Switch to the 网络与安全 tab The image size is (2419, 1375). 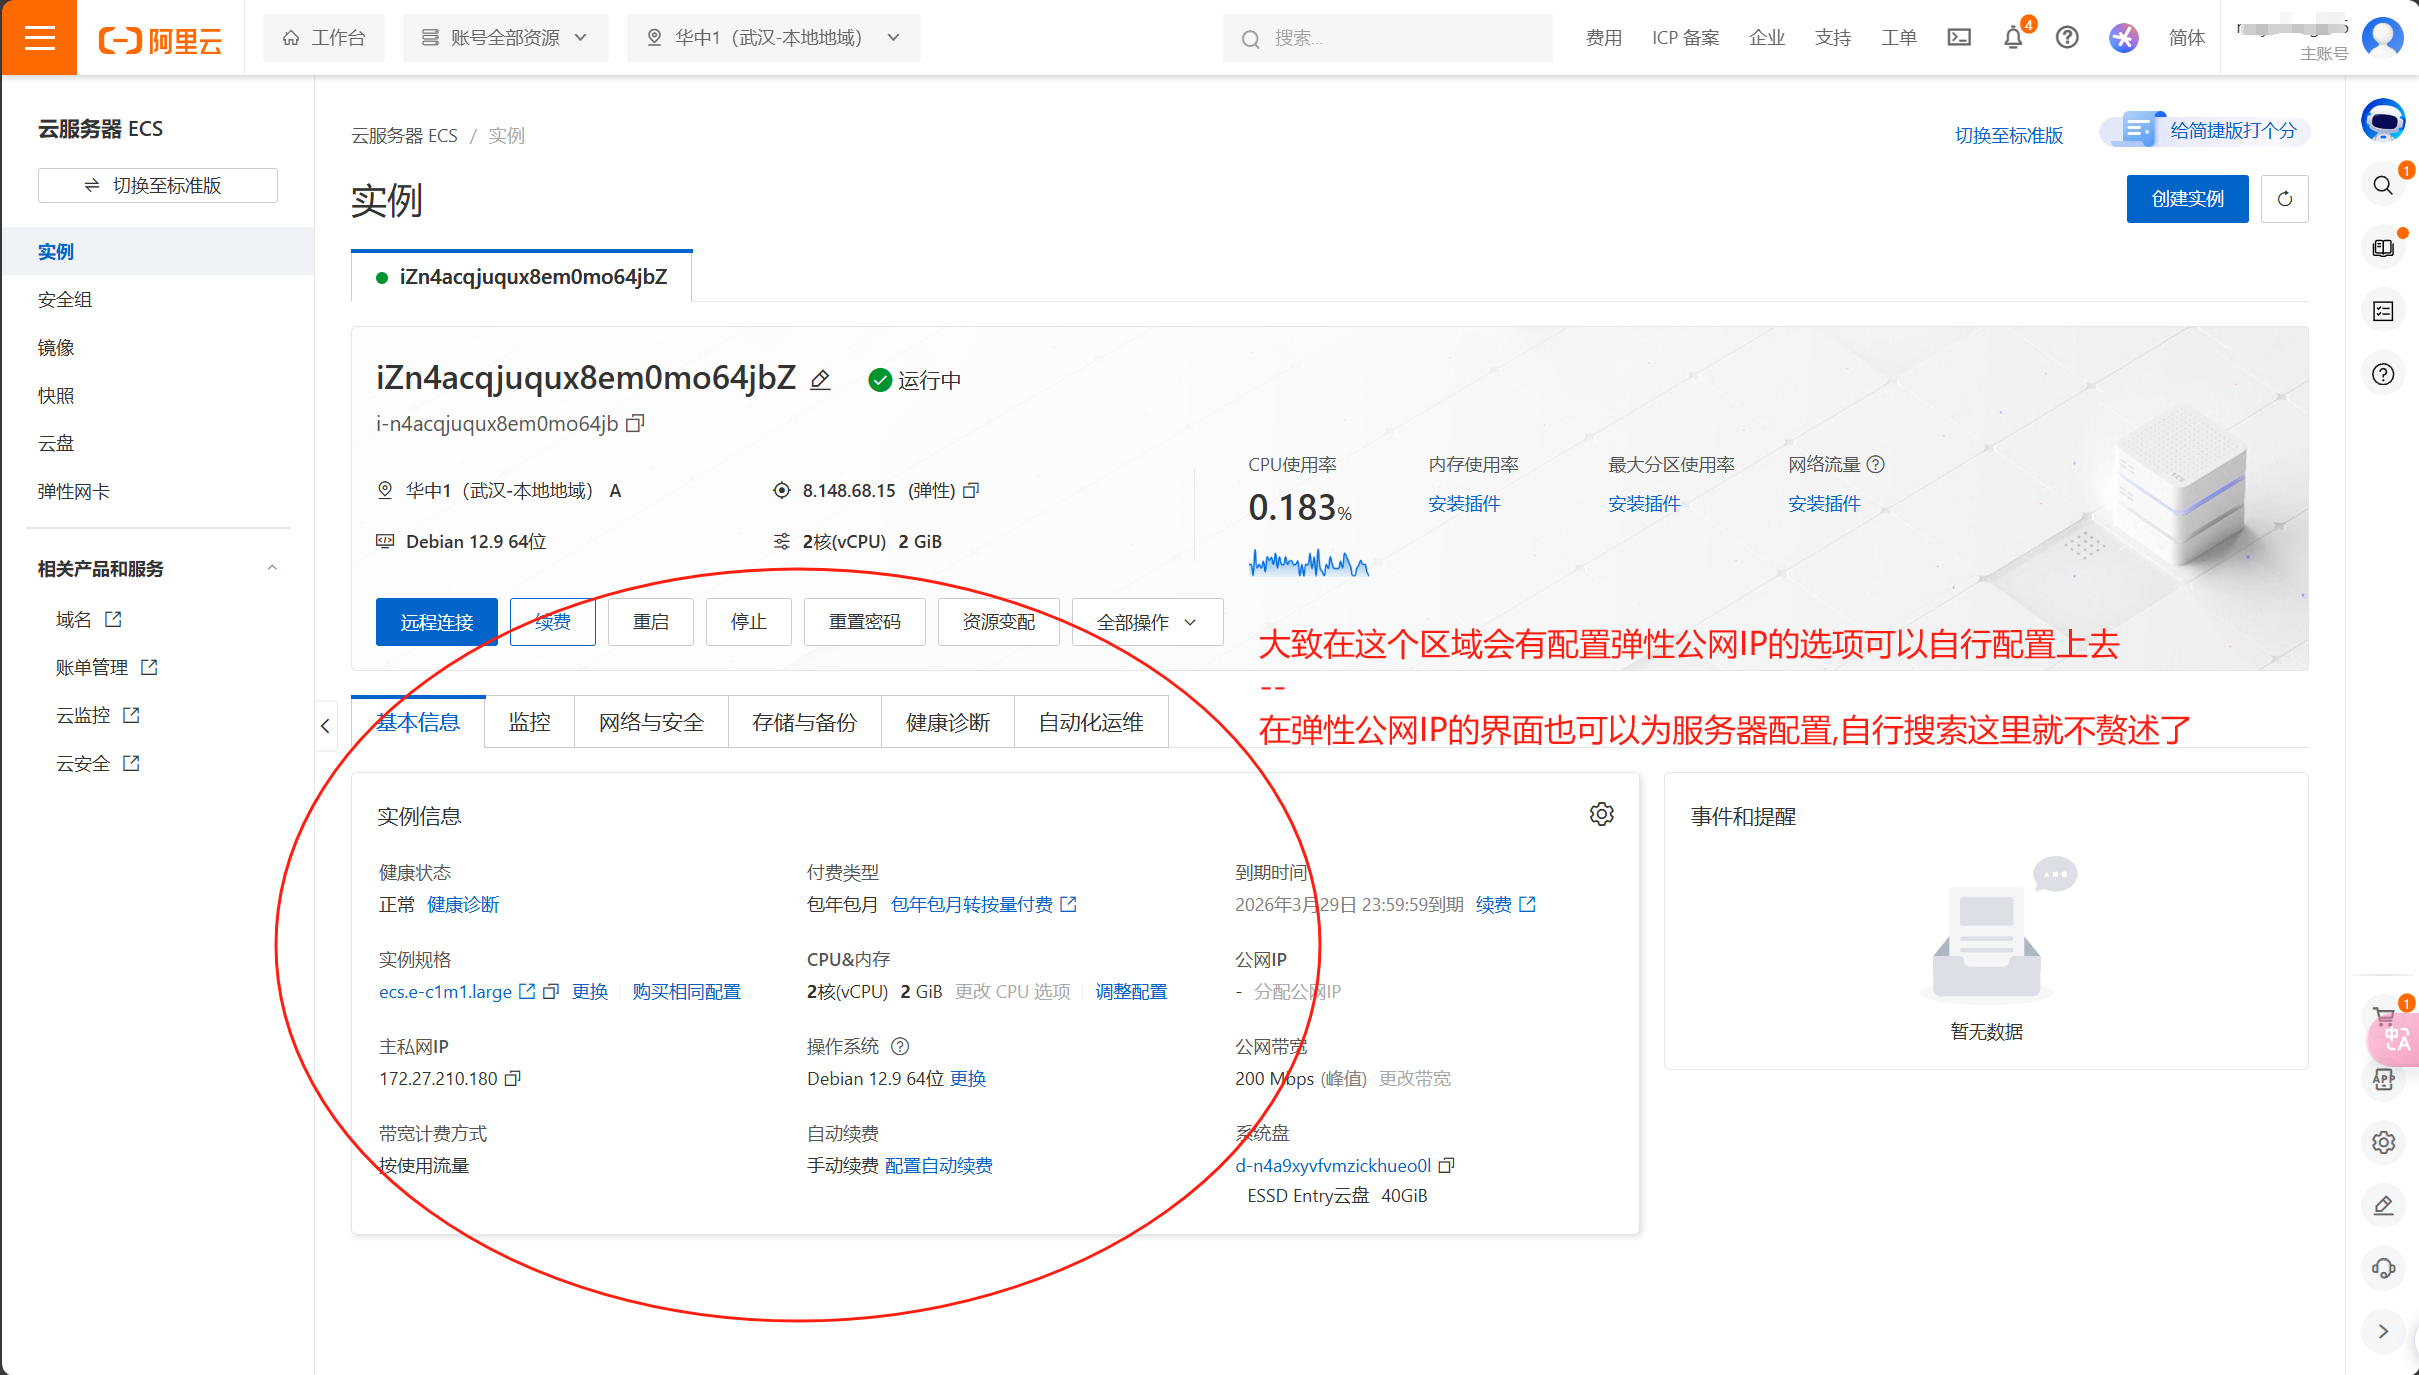coord(651,722)
